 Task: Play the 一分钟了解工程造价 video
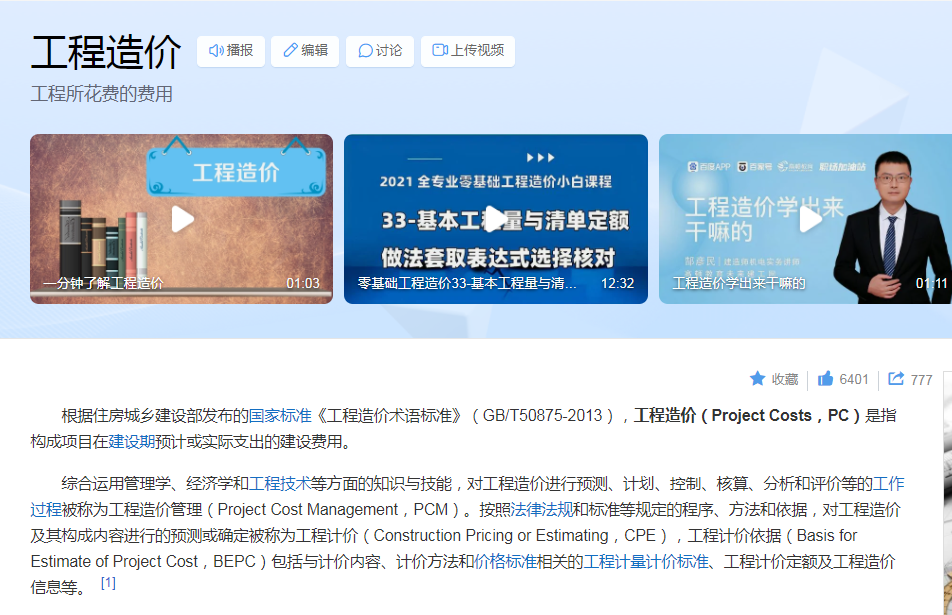[182, 219]
